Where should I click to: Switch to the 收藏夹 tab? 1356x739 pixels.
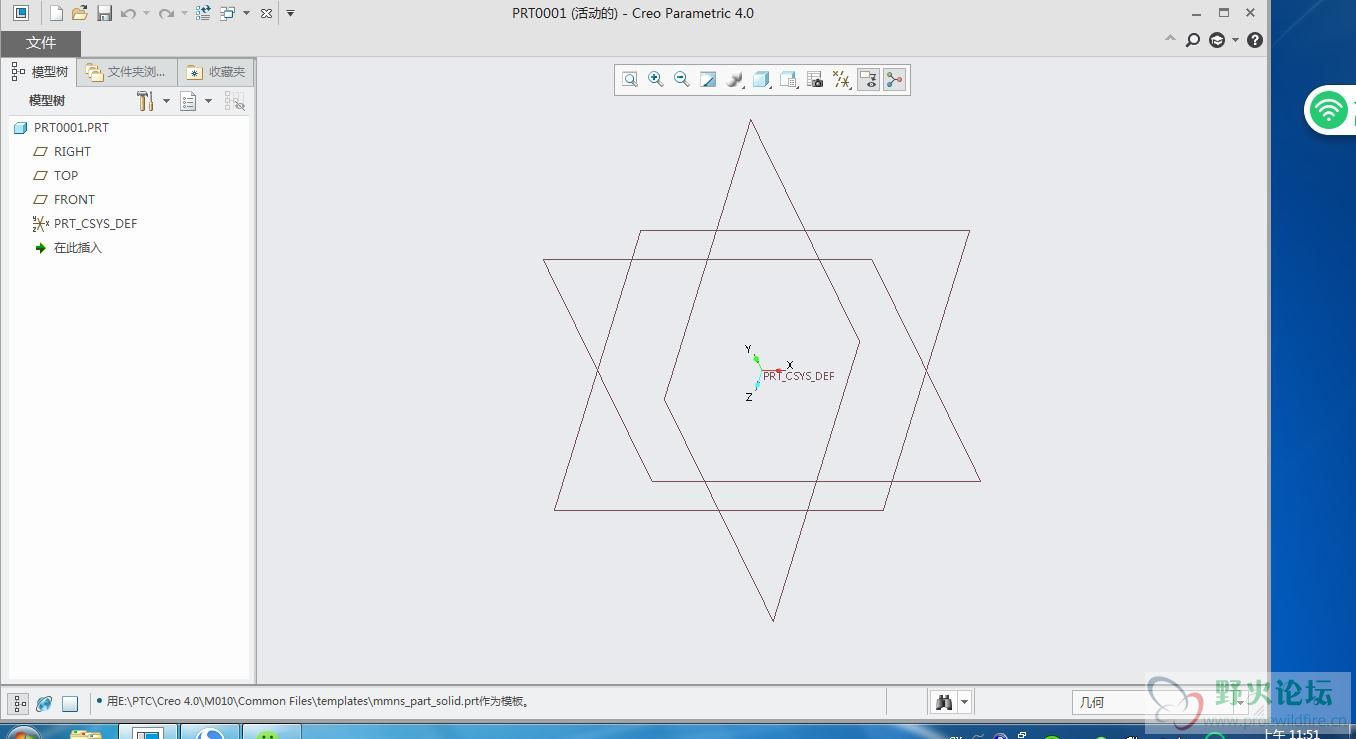[x=216, y=72]
